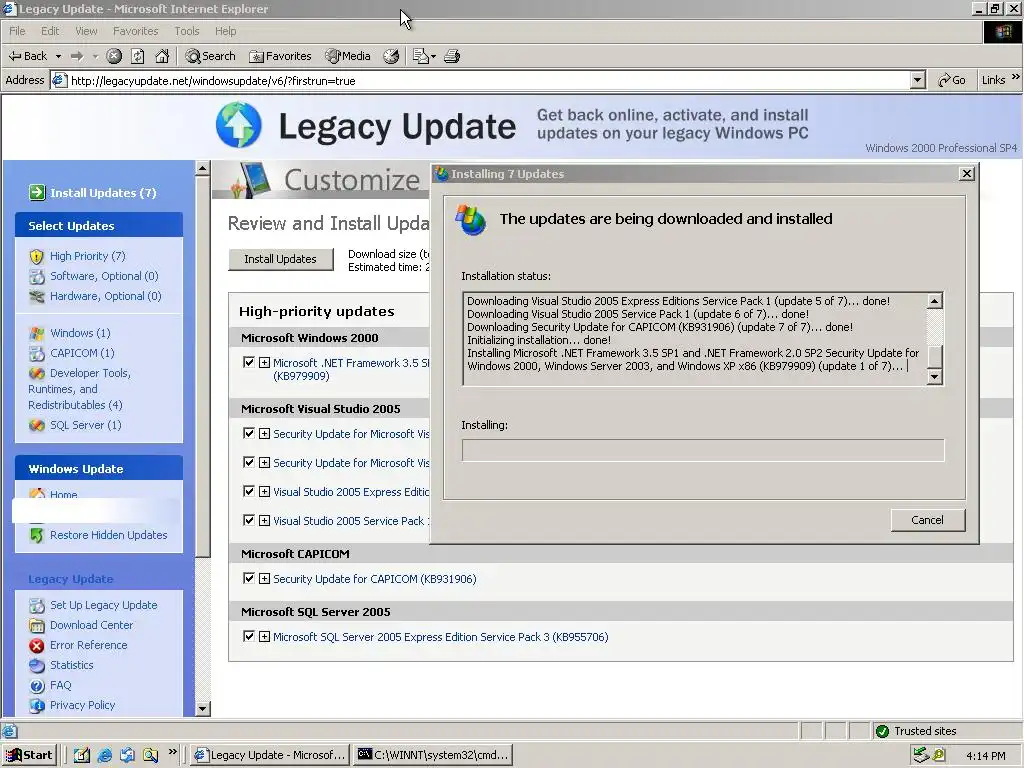Uncheck first Visual Studio security update checkbox
This screenshot has width=1024, height=768.
249,433
